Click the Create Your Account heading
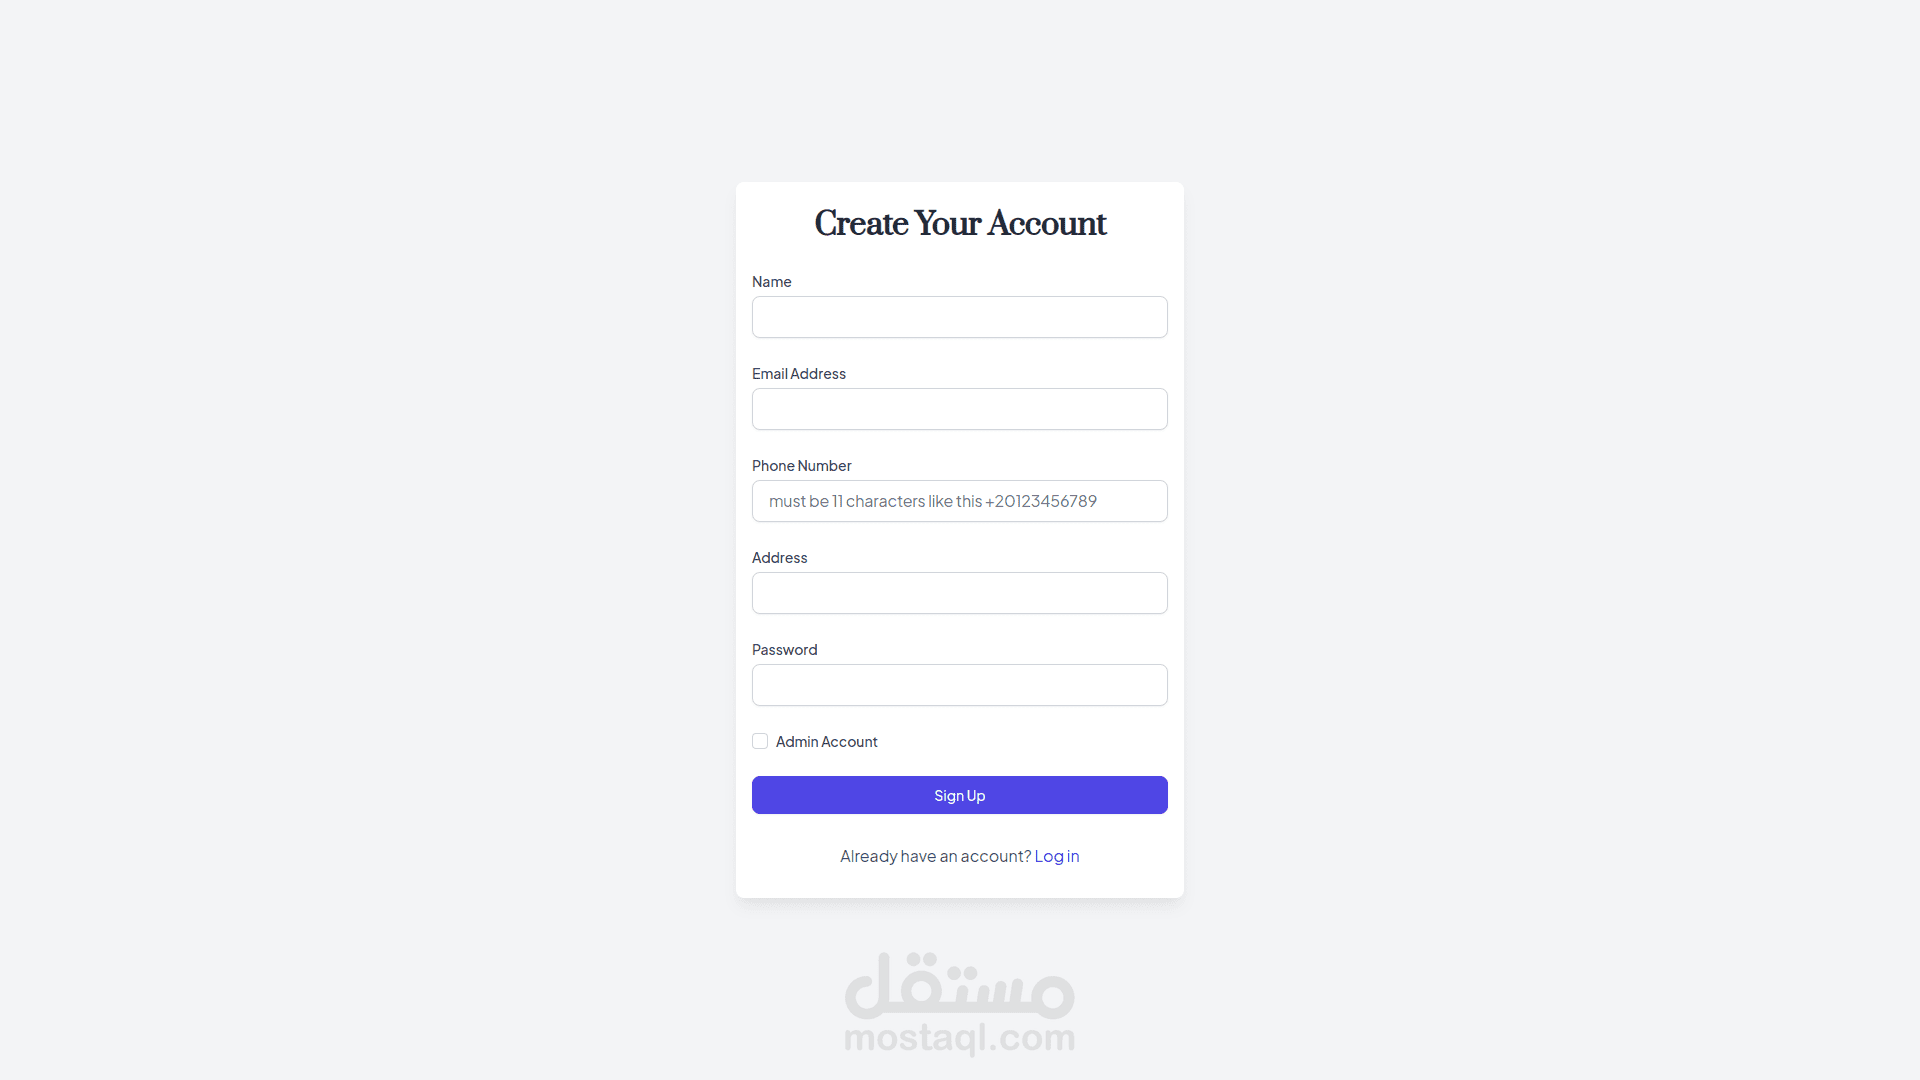Viewport: 1920px width, 1080px height. pos(959,223)
